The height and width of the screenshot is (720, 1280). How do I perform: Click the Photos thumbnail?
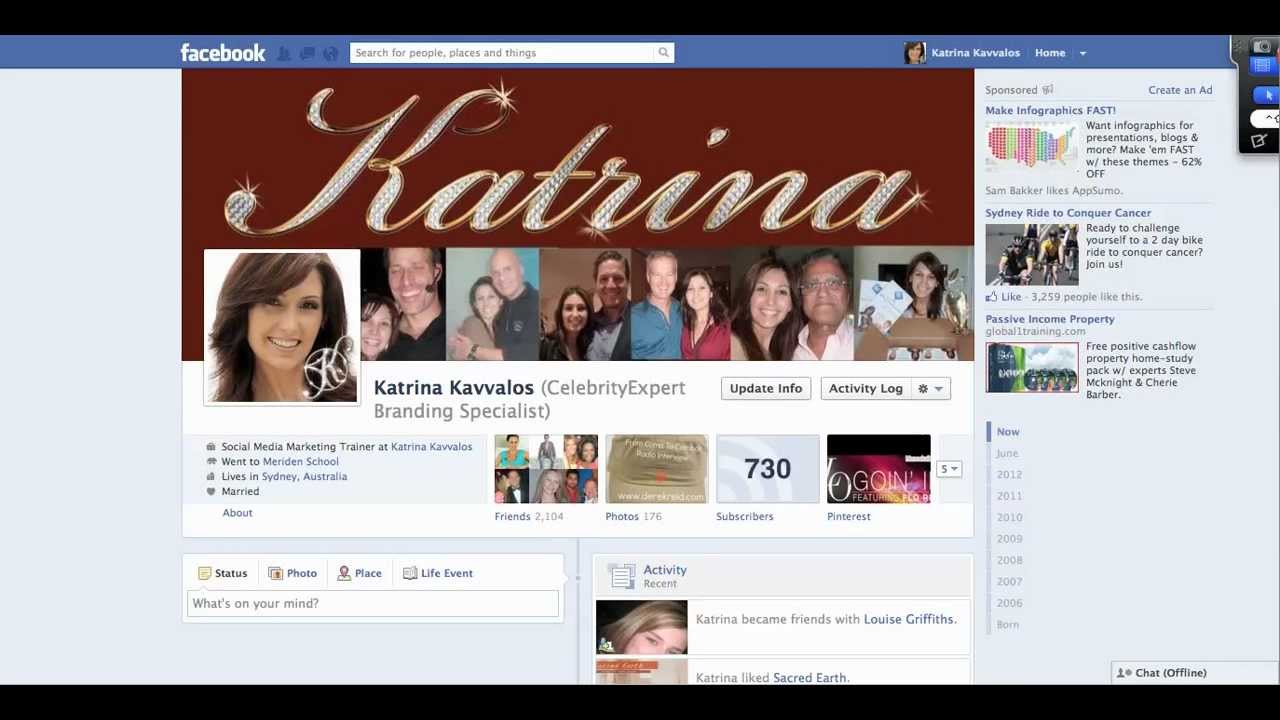pos(656,469)
